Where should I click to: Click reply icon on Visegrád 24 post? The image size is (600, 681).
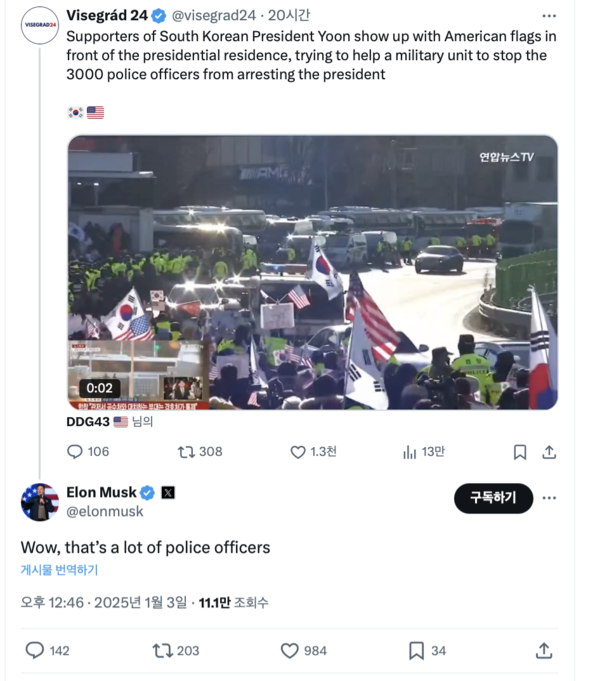coord(75,452)
